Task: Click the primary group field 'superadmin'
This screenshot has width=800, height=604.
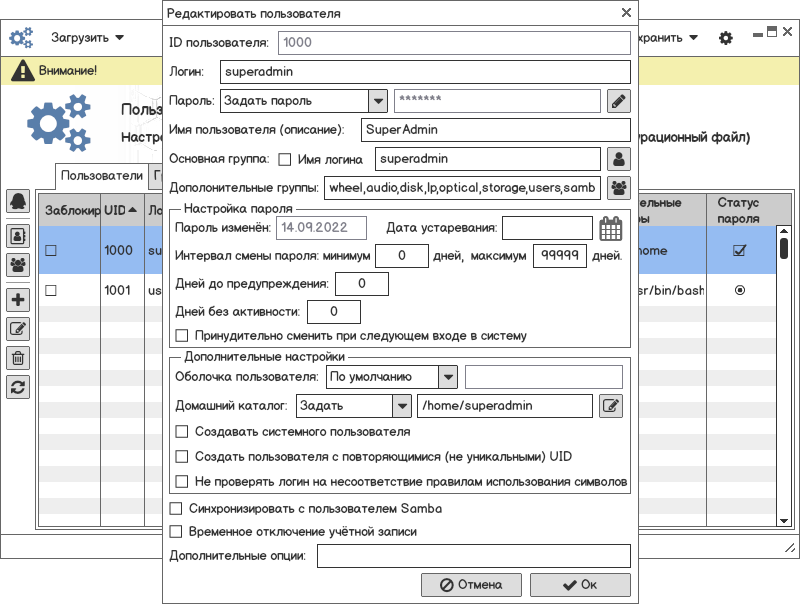Action: tap(487, 159)
